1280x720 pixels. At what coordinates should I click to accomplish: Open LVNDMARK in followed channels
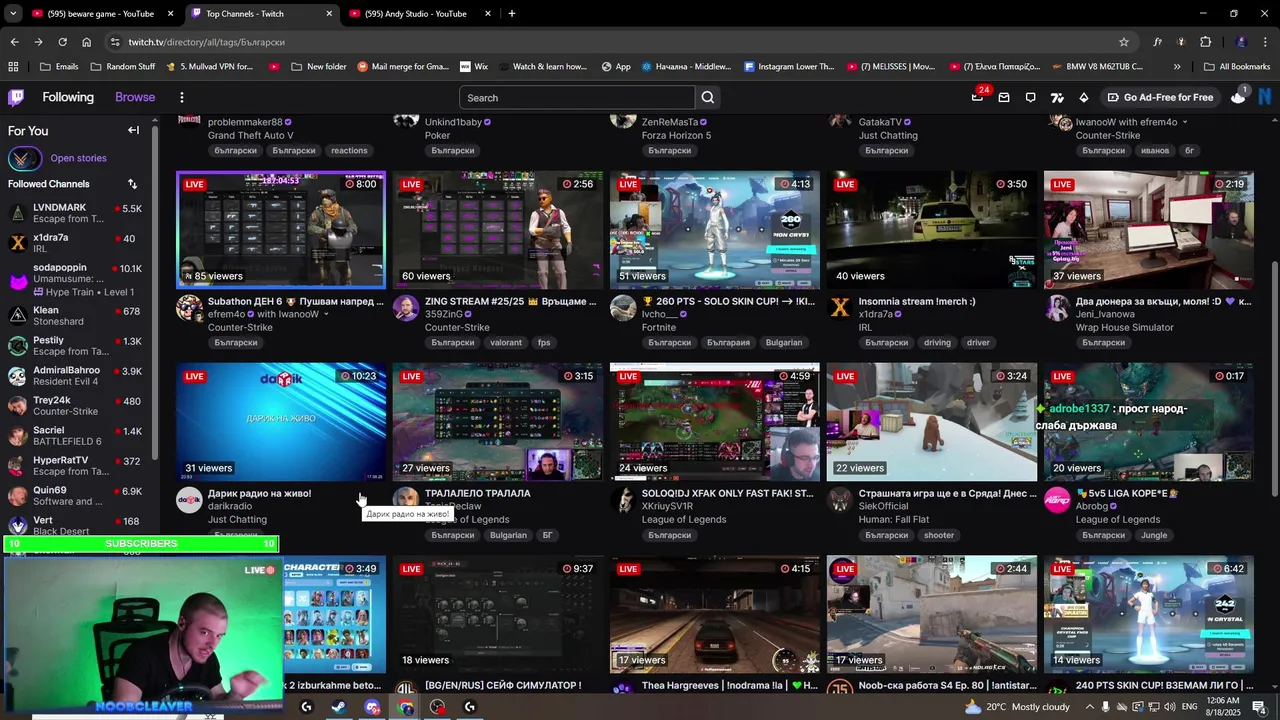coord(76,213)
